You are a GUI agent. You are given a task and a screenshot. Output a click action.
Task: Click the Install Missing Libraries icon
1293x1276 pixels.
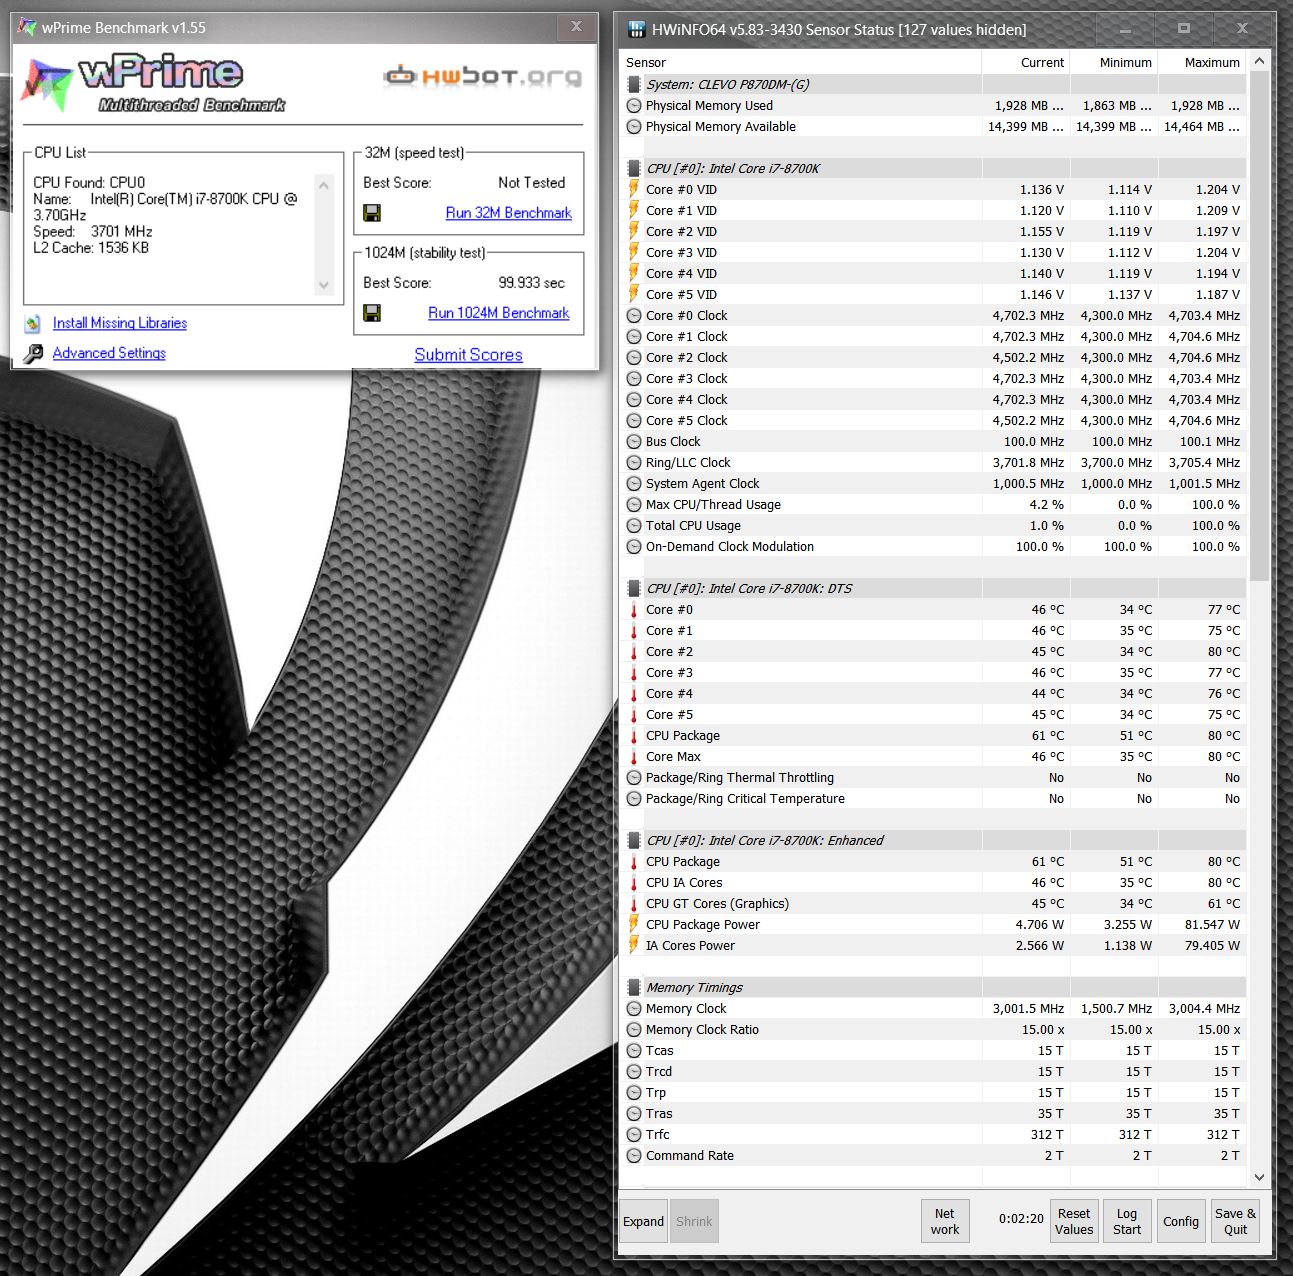coord(33,323)
